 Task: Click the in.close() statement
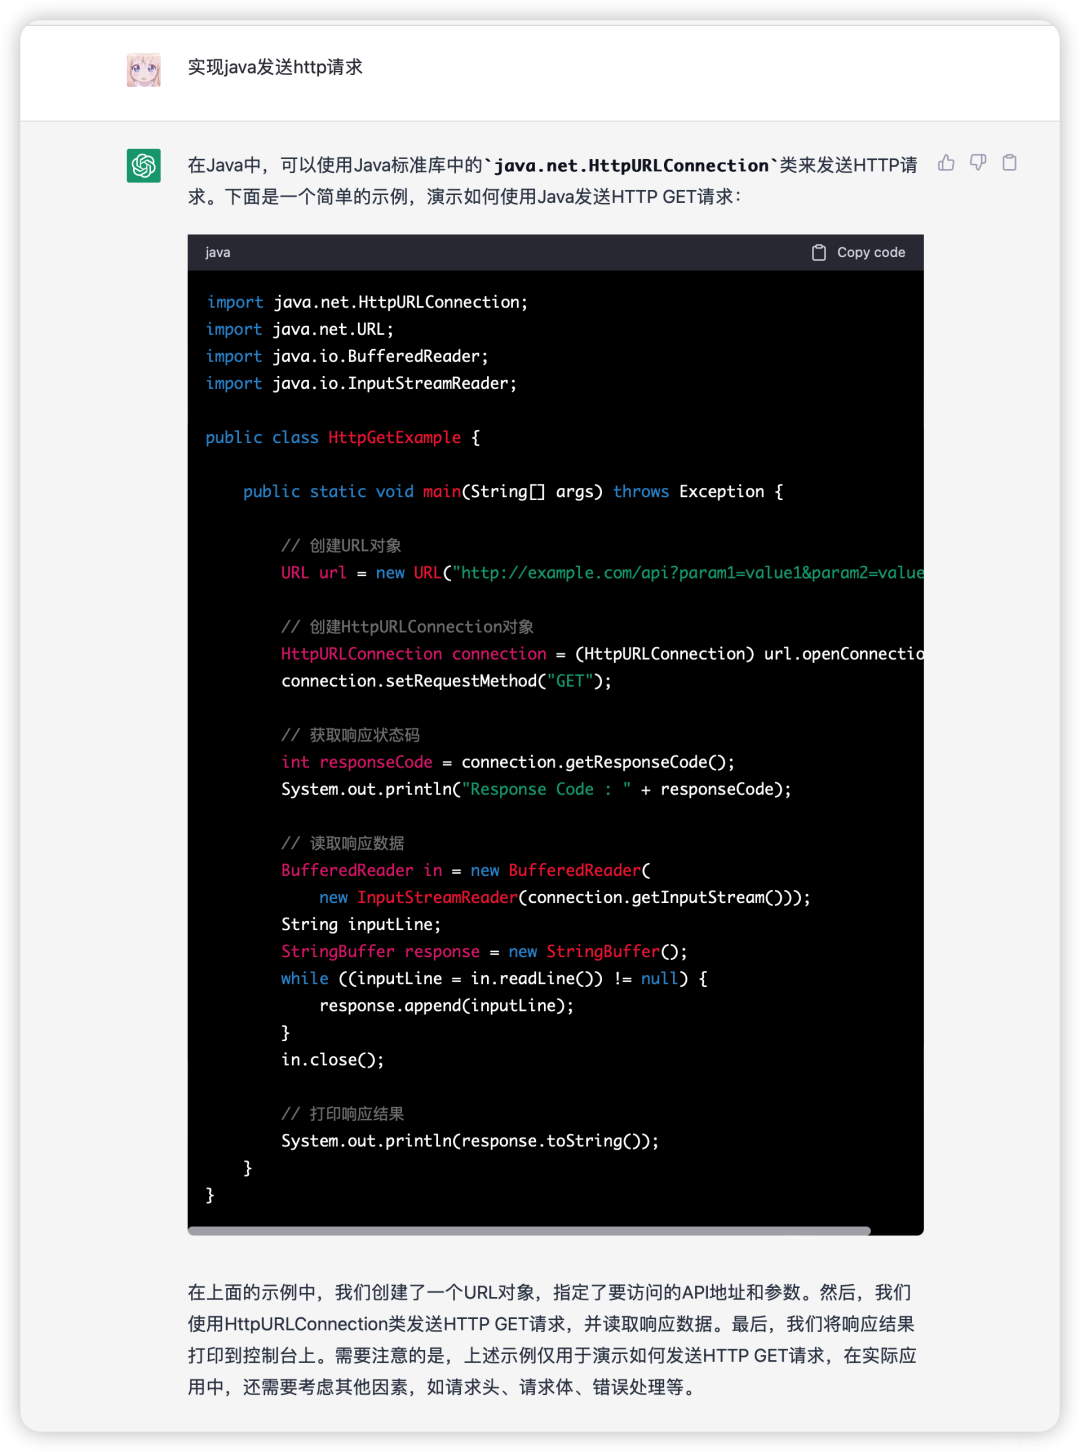pos(332,1059)
